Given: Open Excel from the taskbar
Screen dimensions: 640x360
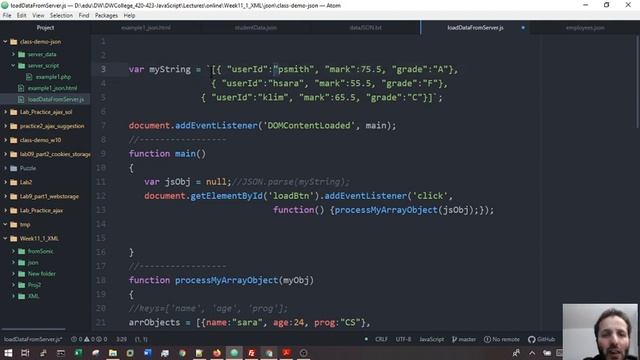Looking at the screenshot, I should tap(78, 353).
